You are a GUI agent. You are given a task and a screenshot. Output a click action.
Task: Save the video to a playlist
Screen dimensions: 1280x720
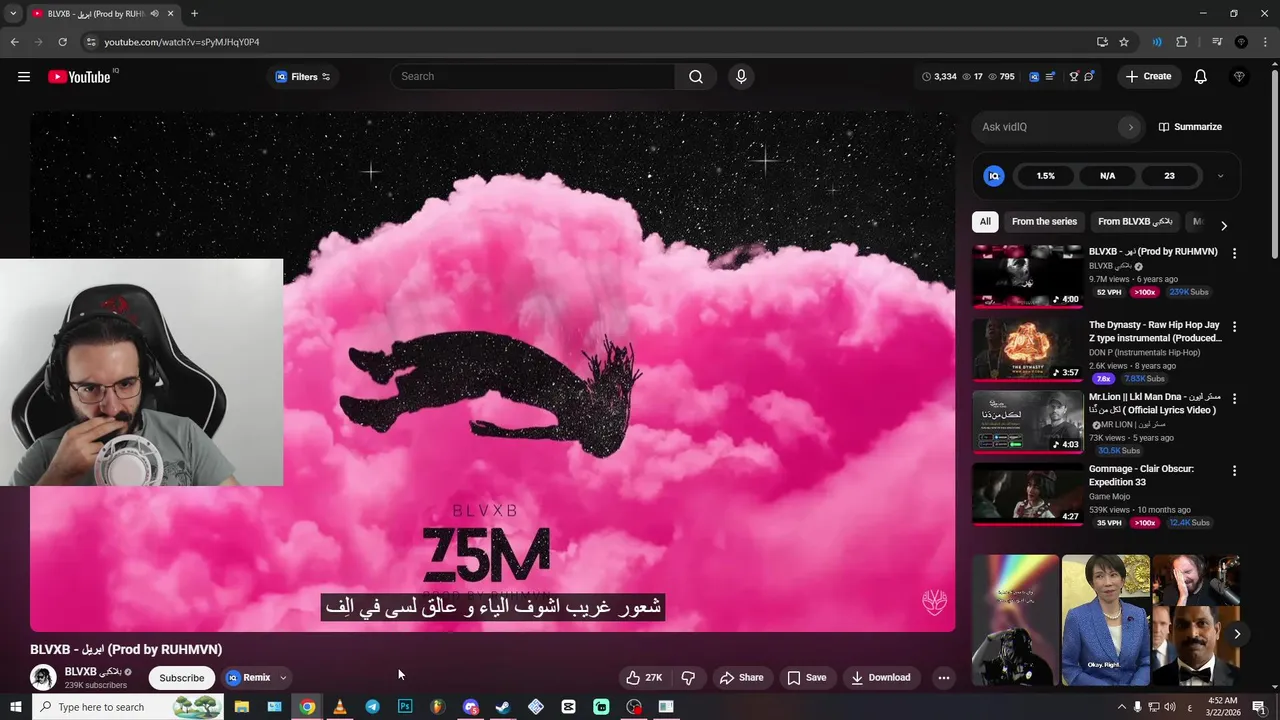click(x=806, y=678)
